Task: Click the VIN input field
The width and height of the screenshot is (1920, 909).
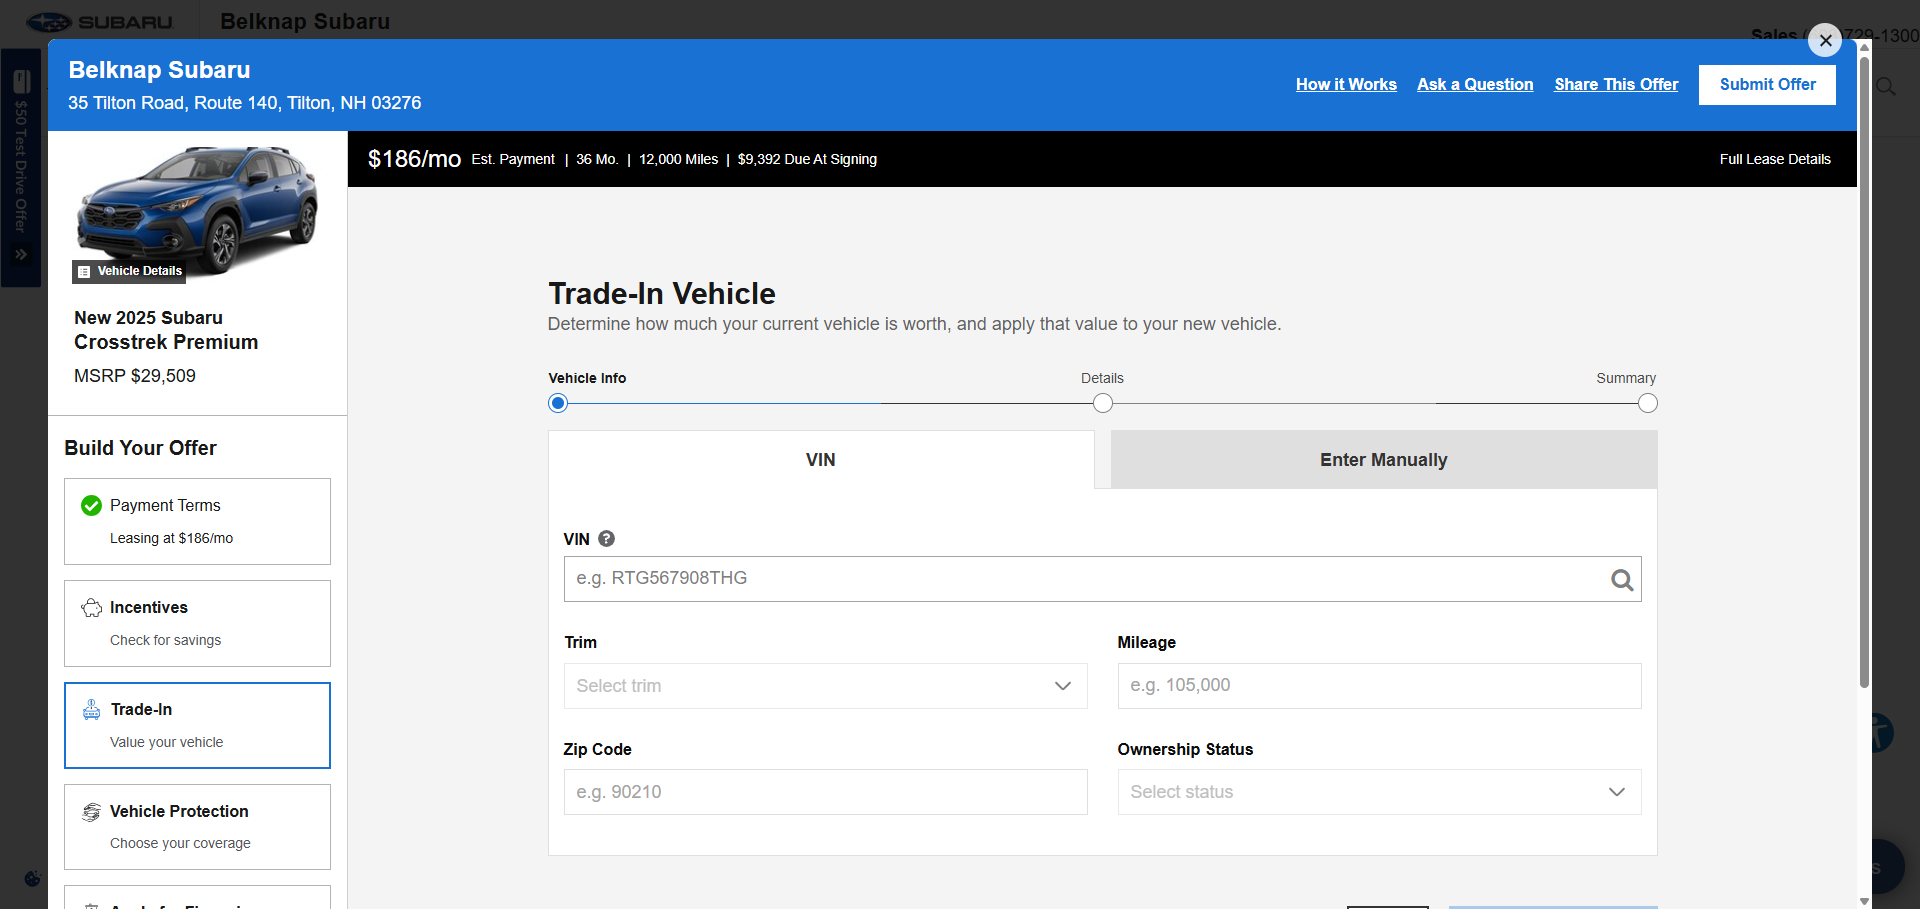Action: [1102, 579]
